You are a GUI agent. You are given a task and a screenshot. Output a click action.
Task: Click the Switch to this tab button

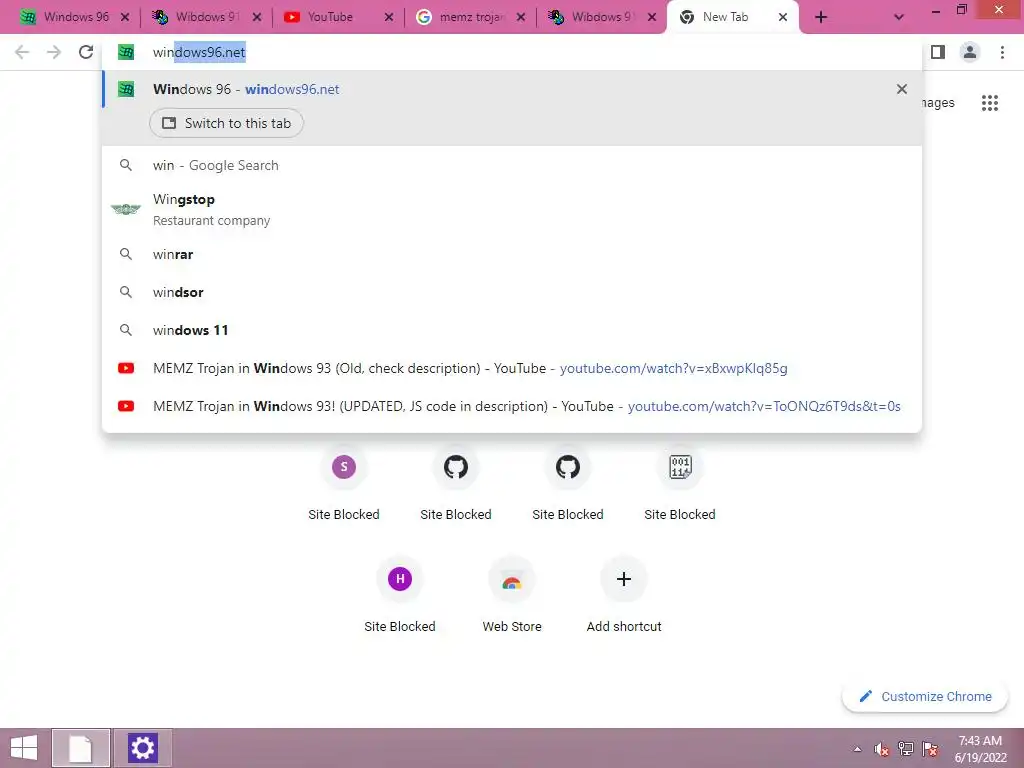click(x=226, y=123)
